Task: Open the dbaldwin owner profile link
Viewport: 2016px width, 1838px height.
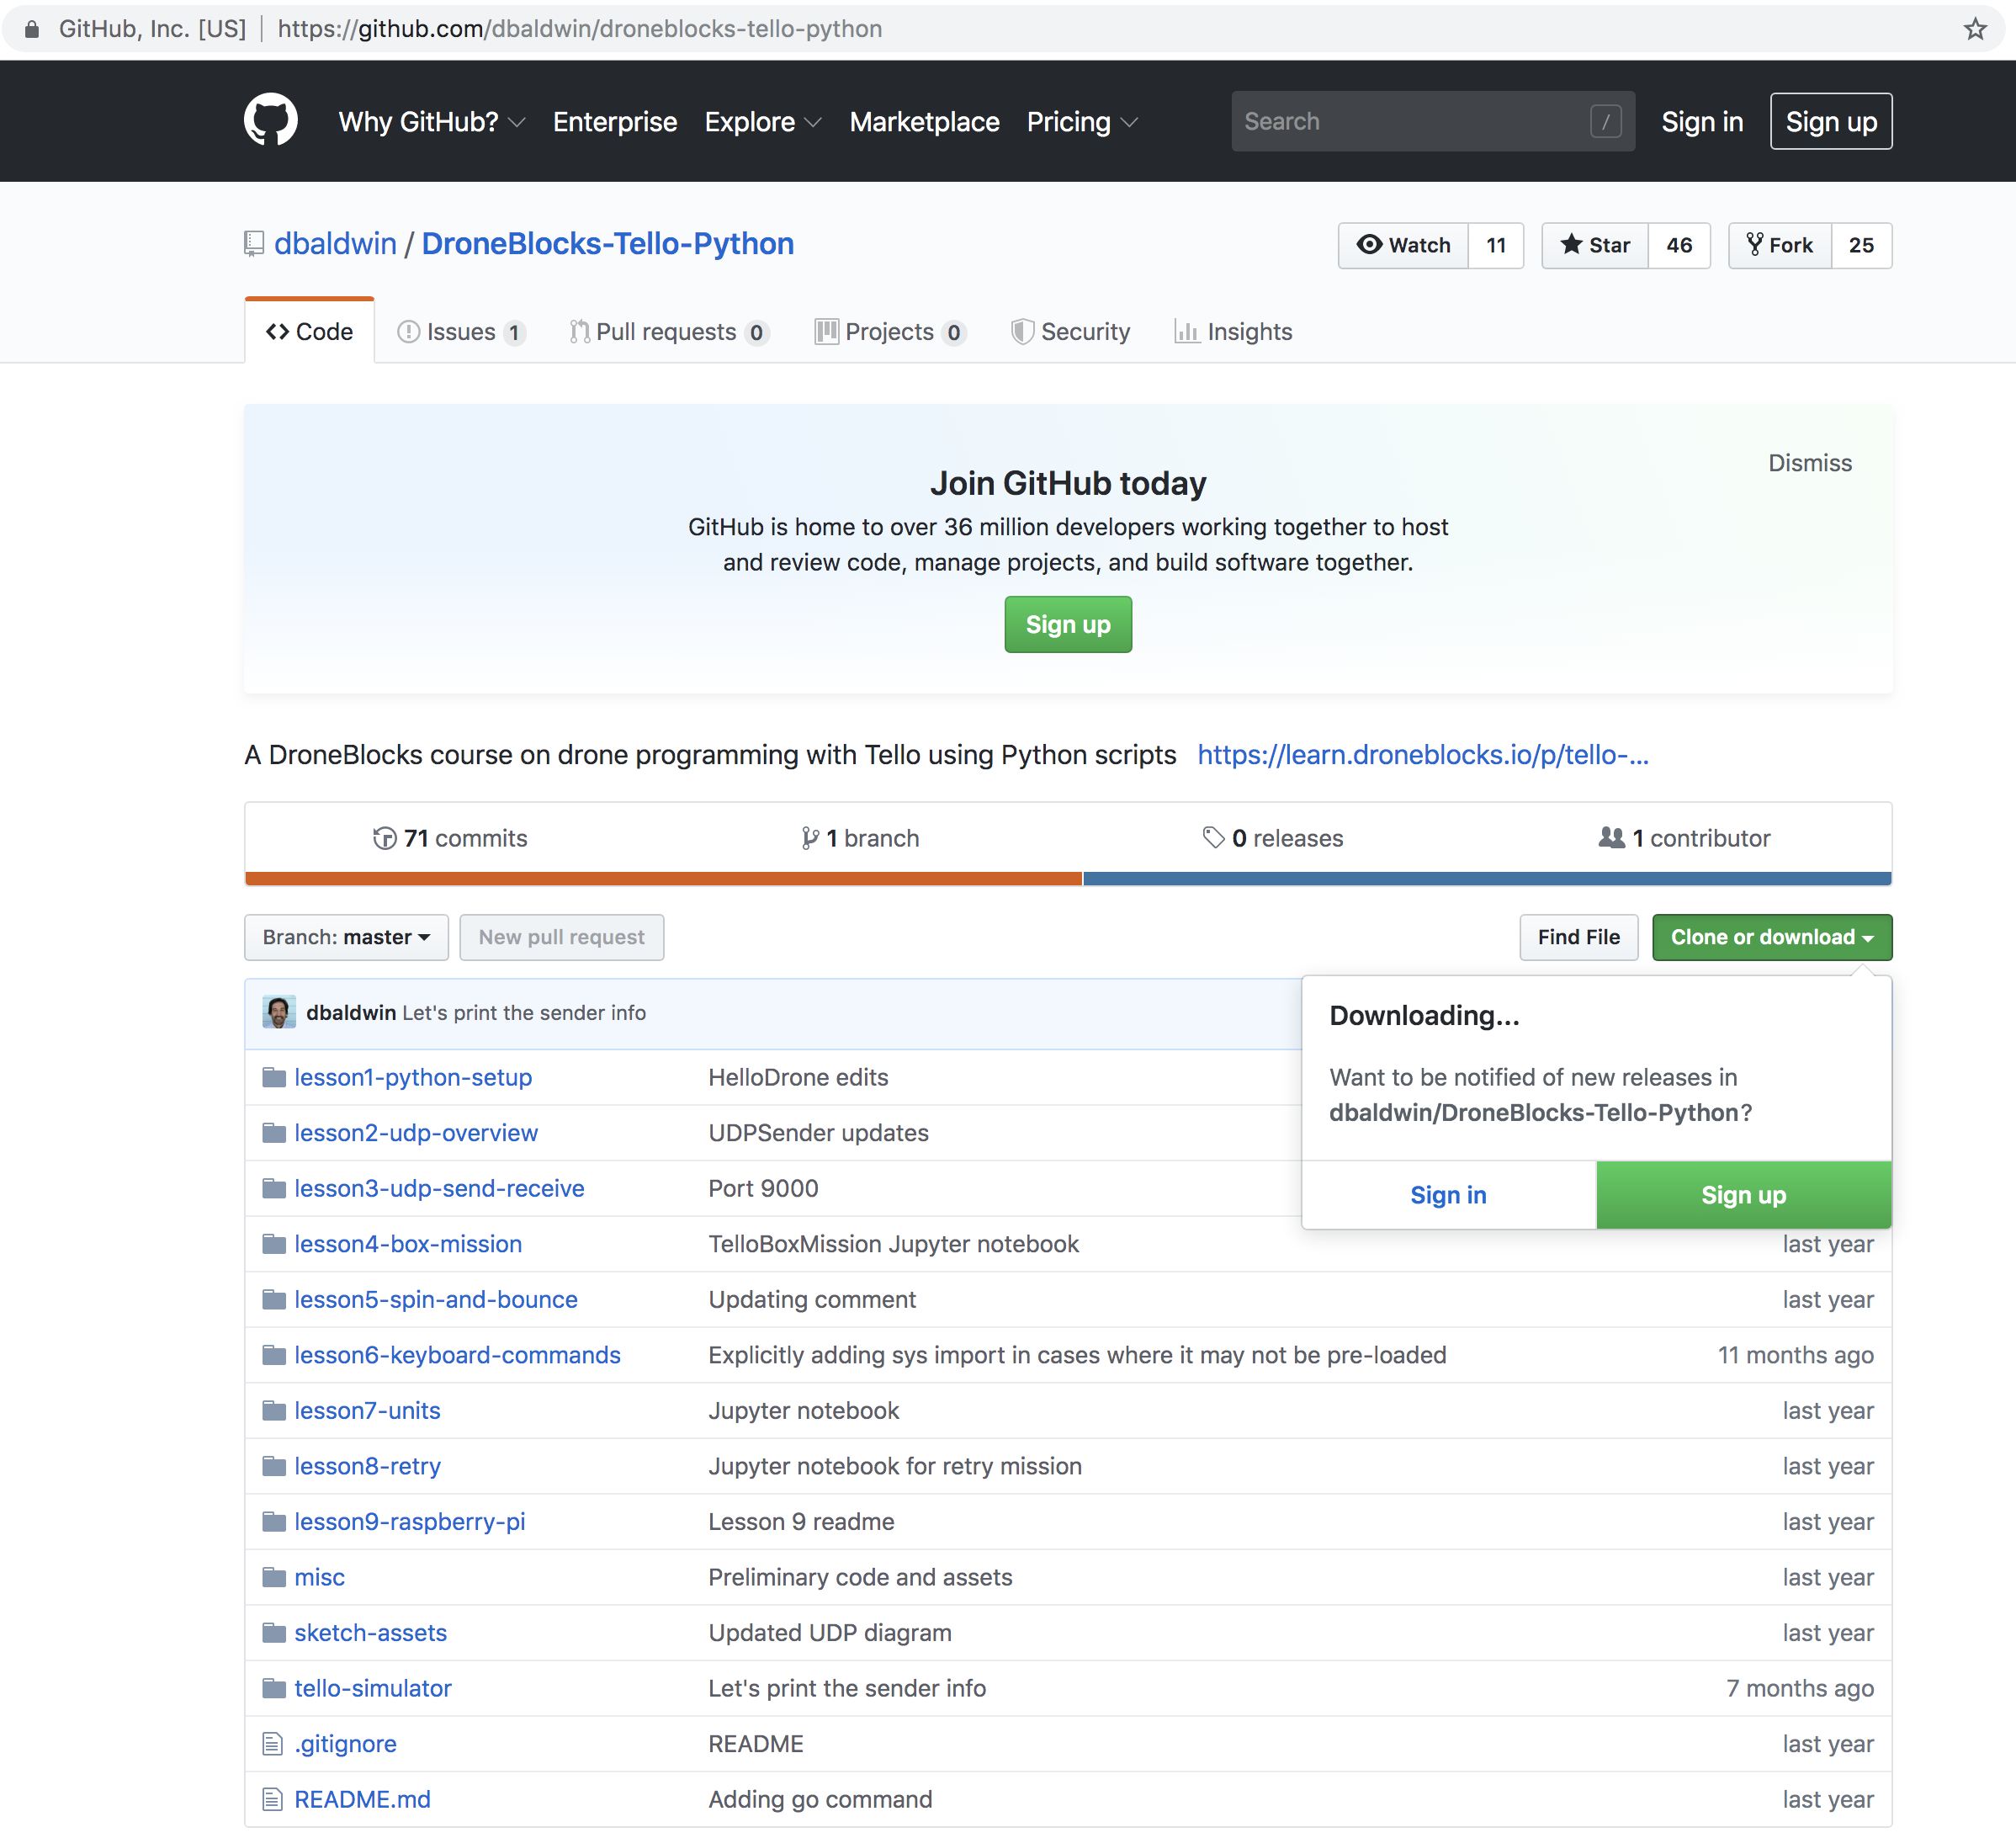Action: [x=335, y=244]
